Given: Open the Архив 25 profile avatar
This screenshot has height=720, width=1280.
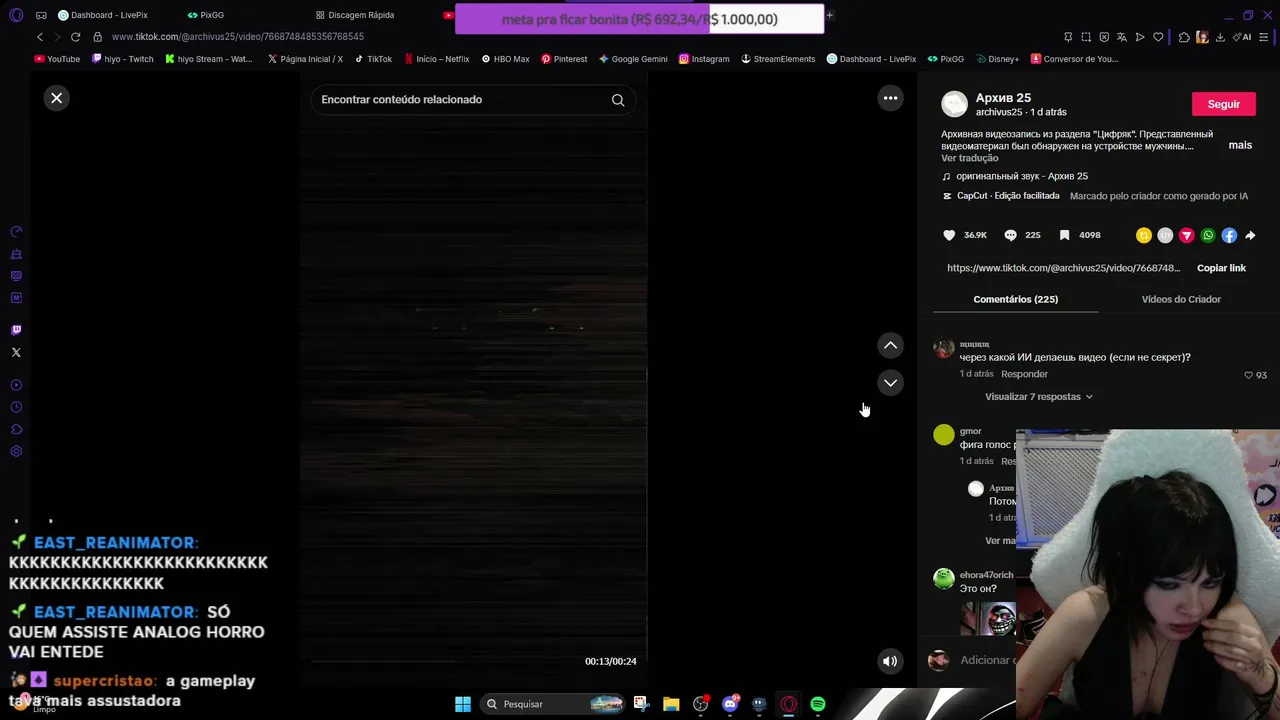Looking at the screenshot, I should [x=955, y=104].
